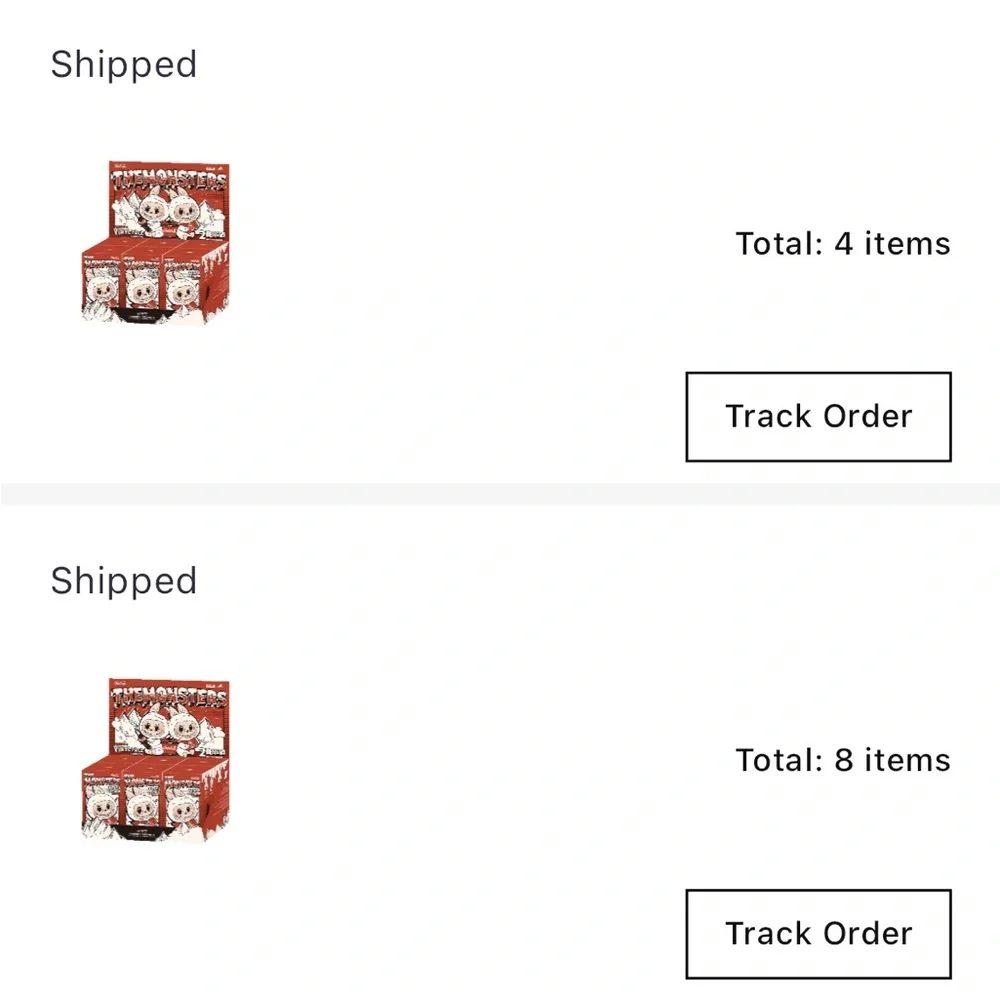1000x1000 pixels.
Task: Select the "Total: 4 items" text
Action: click(x=842, y=243)
